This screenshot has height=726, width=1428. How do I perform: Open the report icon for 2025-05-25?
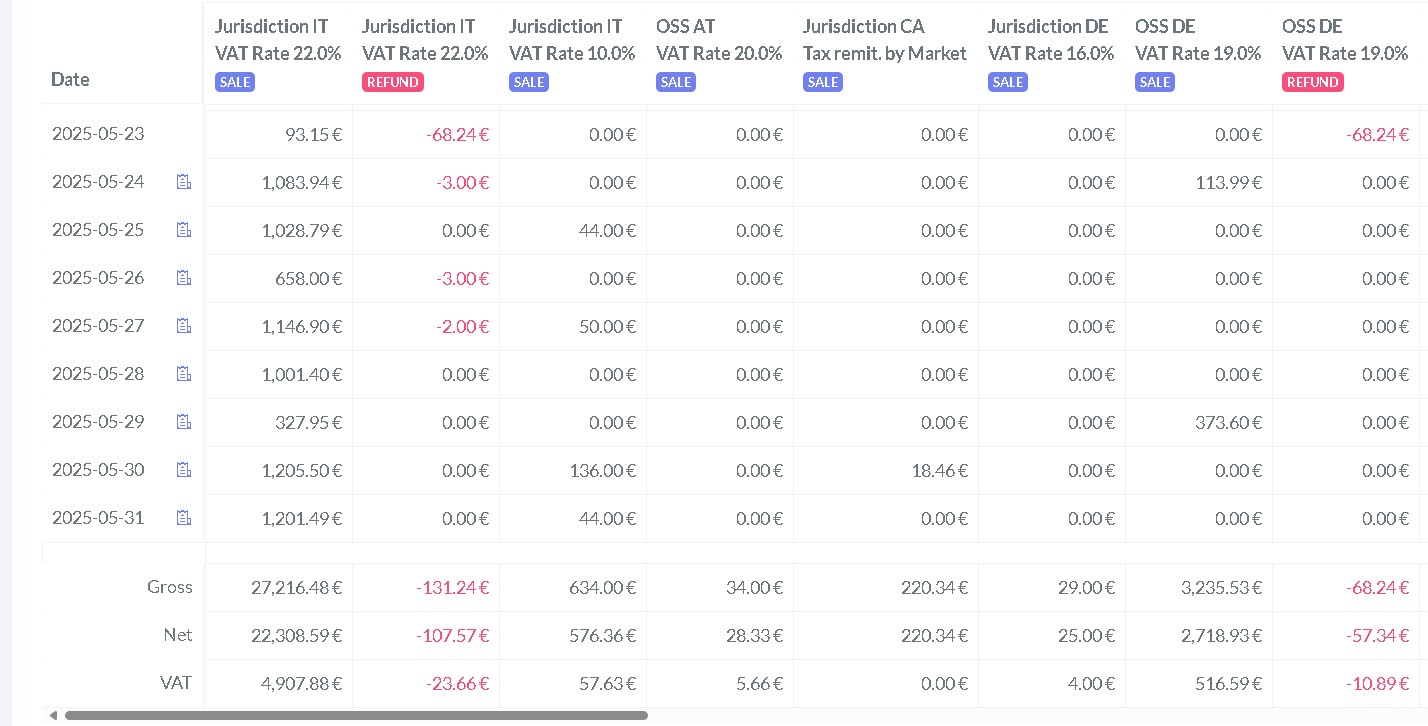[183, 230]
